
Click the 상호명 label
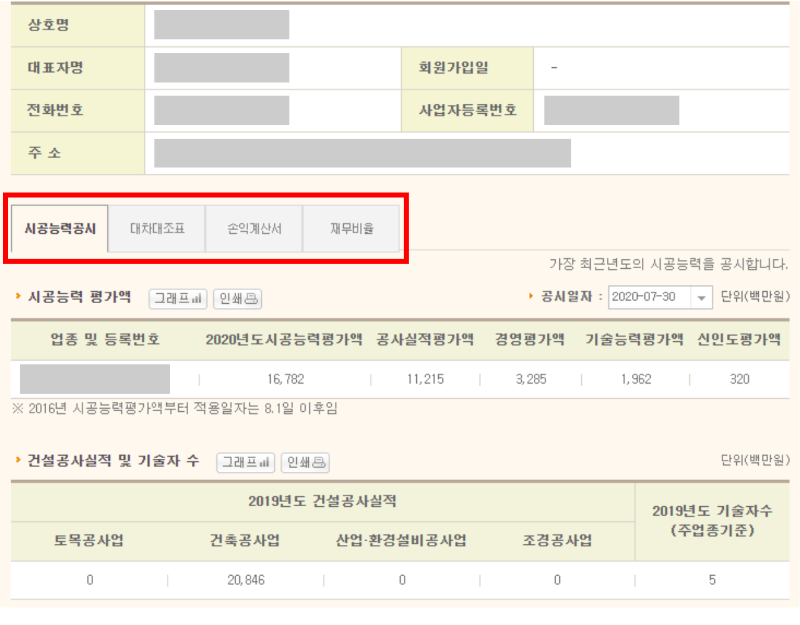click(48, 24)
